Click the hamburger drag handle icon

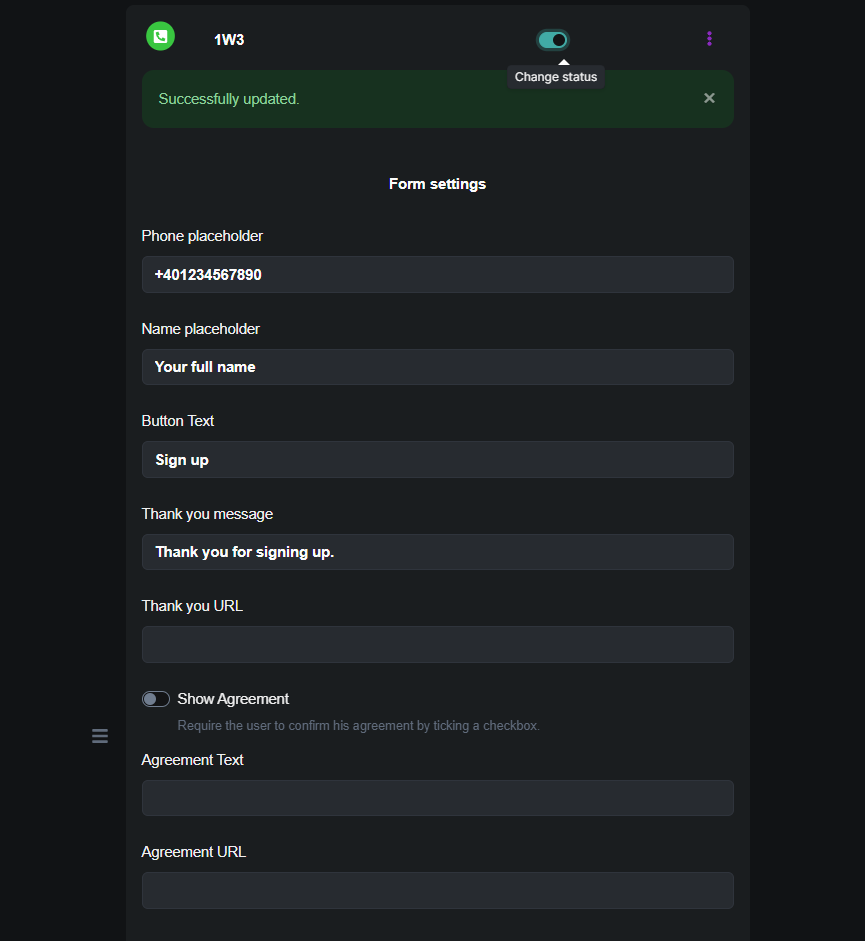point(100,736)
